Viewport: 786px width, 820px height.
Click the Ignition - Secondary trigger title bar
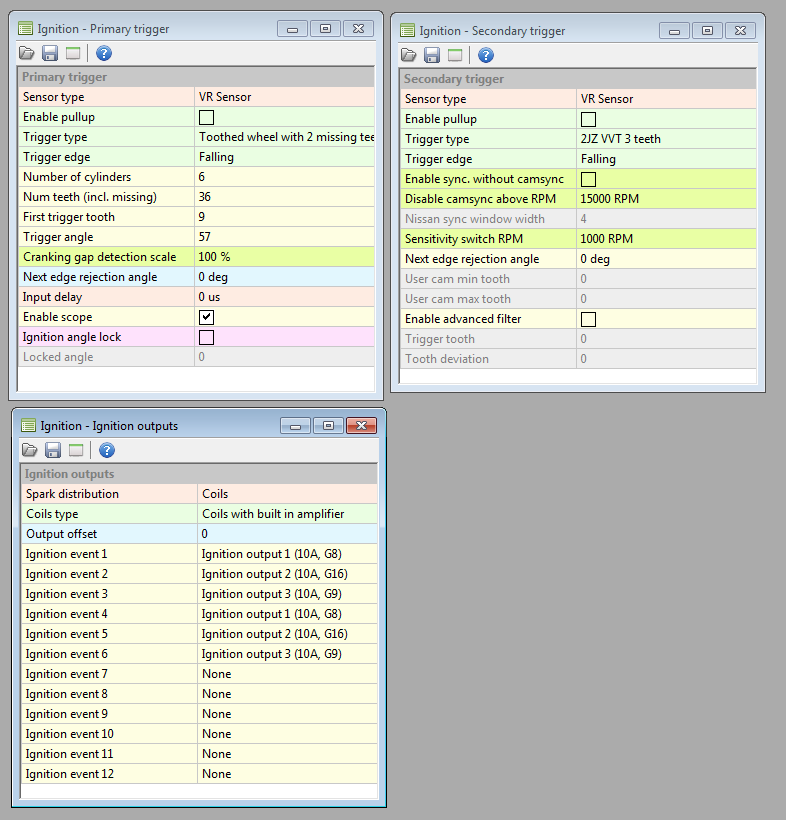coord(530,30)
